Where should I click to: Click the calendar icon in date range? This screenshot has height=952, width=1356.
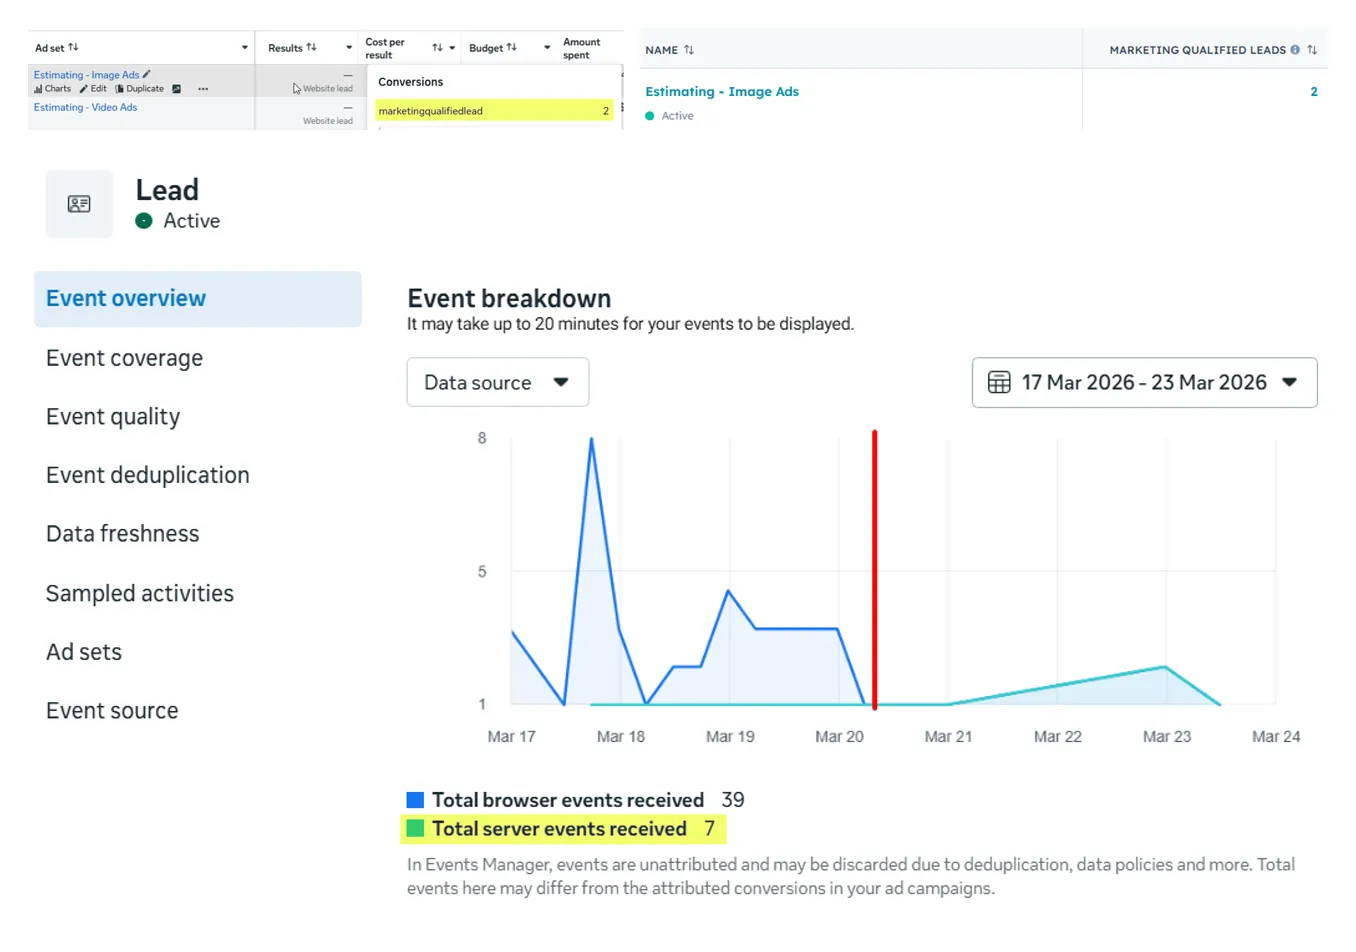(999, 382)
